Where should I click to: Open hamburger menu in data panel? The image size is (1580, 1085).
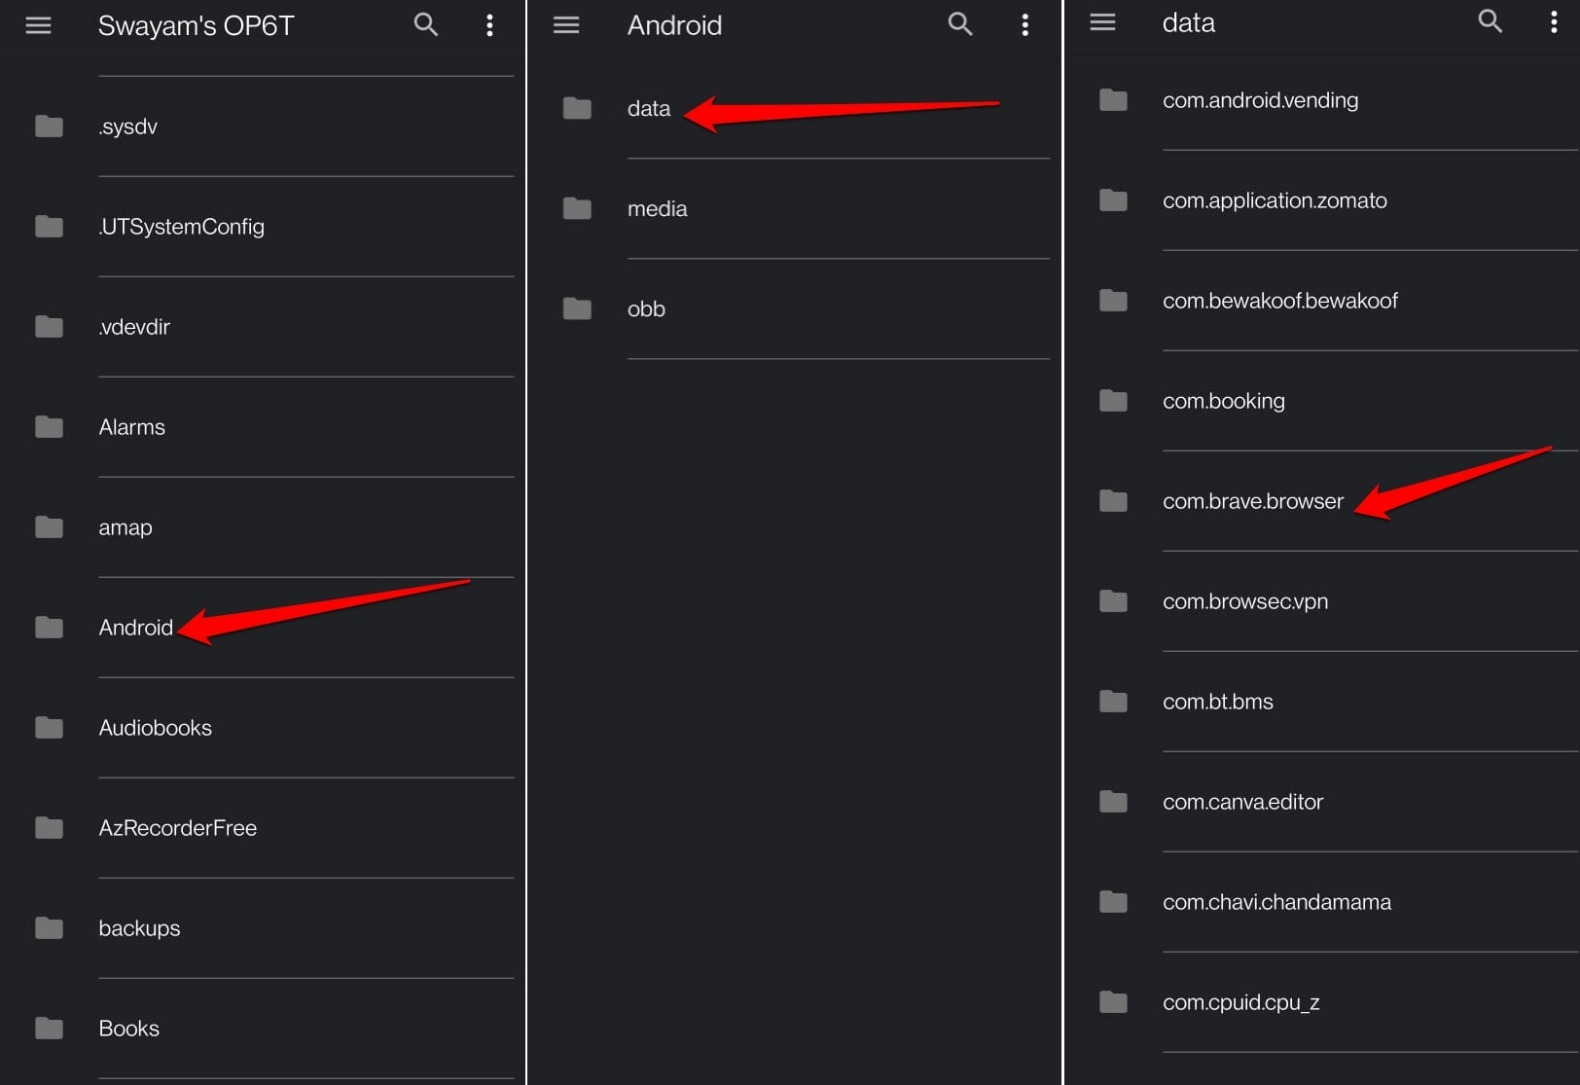click(1102, 22)
